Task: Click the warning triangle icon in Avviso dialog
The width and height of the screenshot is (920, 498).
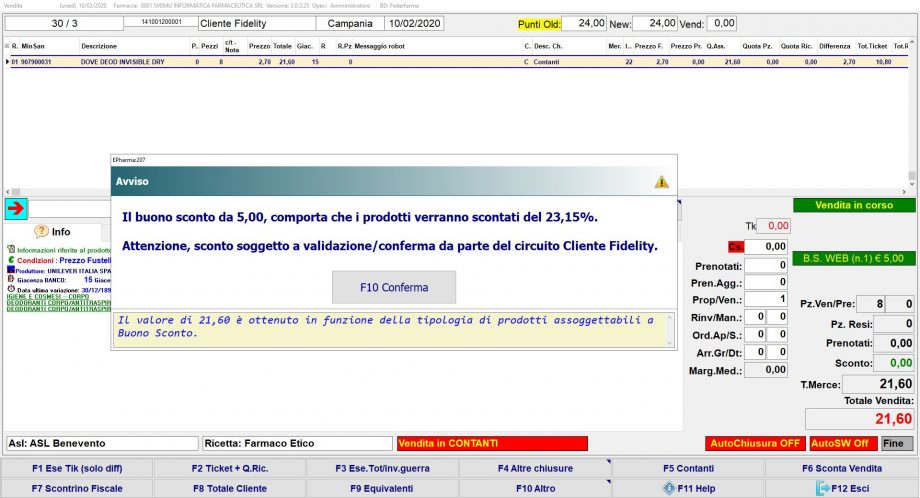Action: (x=661, y=181)
